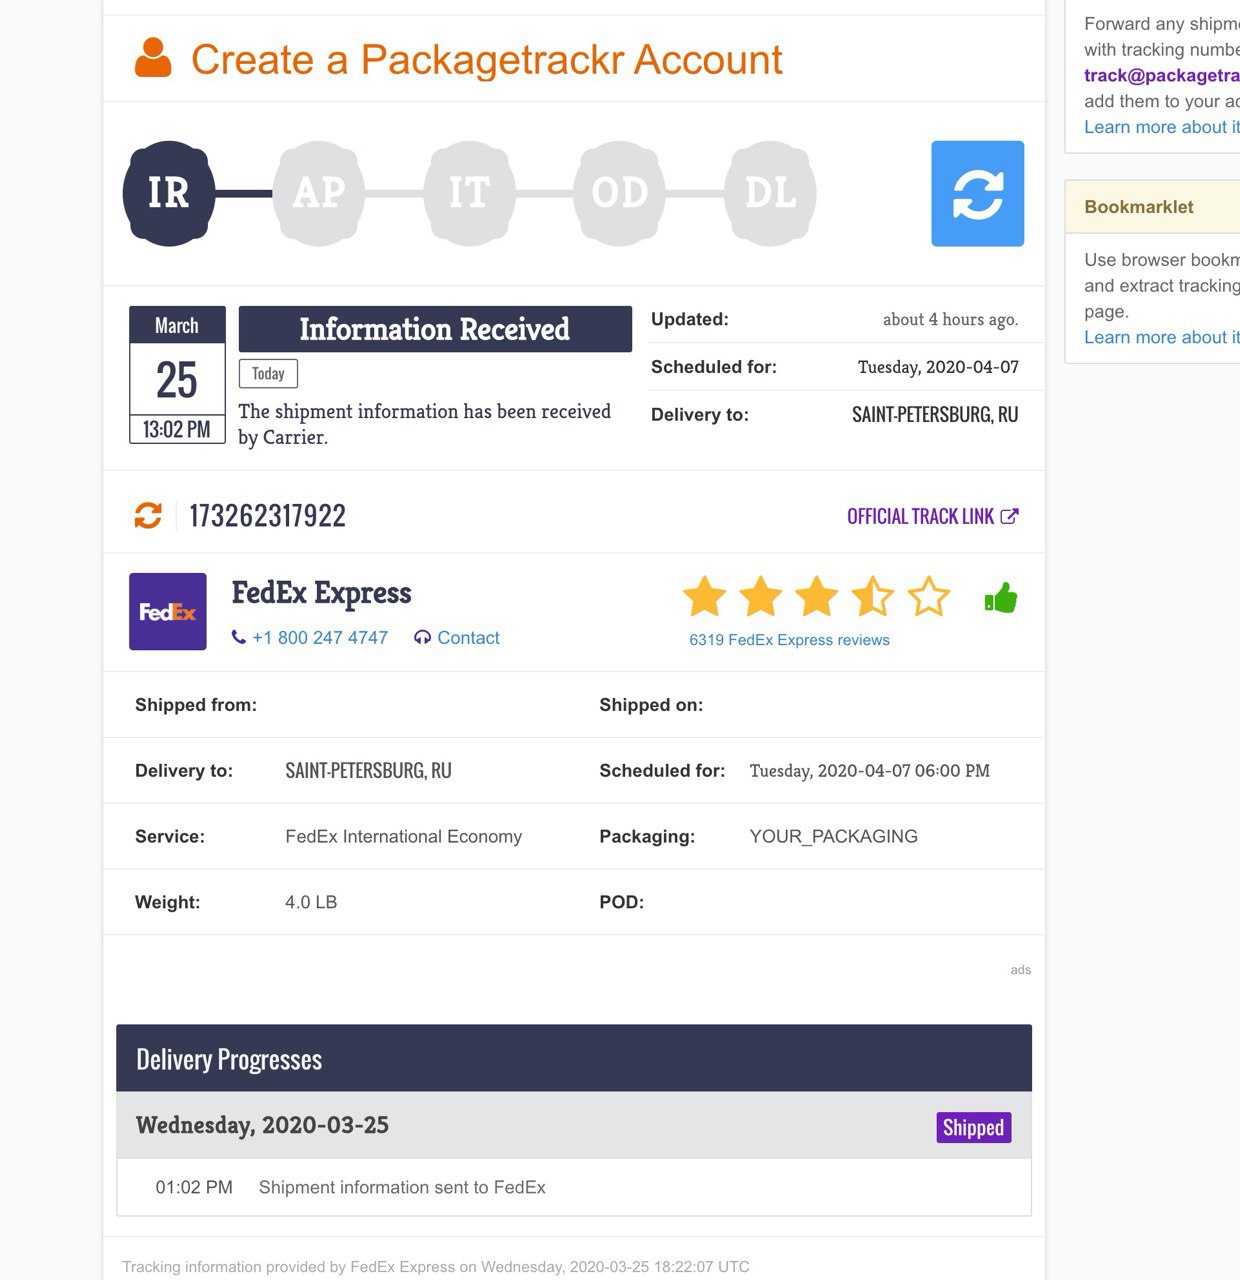
Task: Click 'Tuesday, 2020-04-07 06:00 PM' scheduled value
Action: [870, 771]
